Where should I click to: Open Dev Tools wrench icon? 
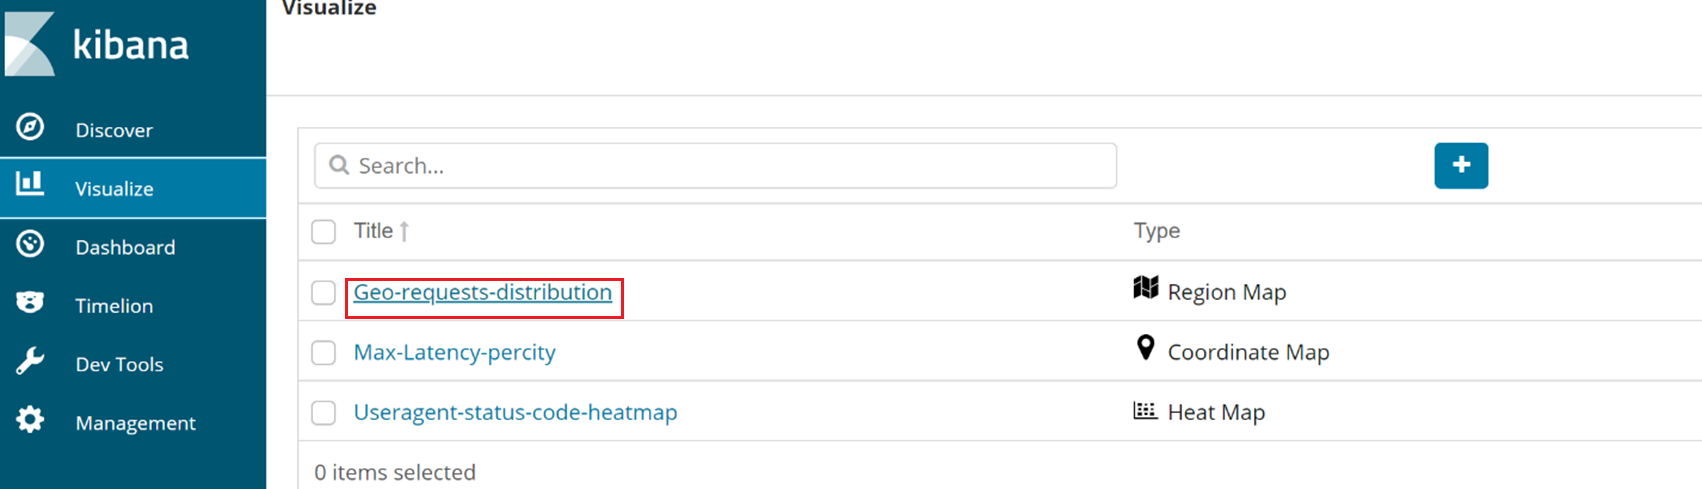[x=30, y=361]
